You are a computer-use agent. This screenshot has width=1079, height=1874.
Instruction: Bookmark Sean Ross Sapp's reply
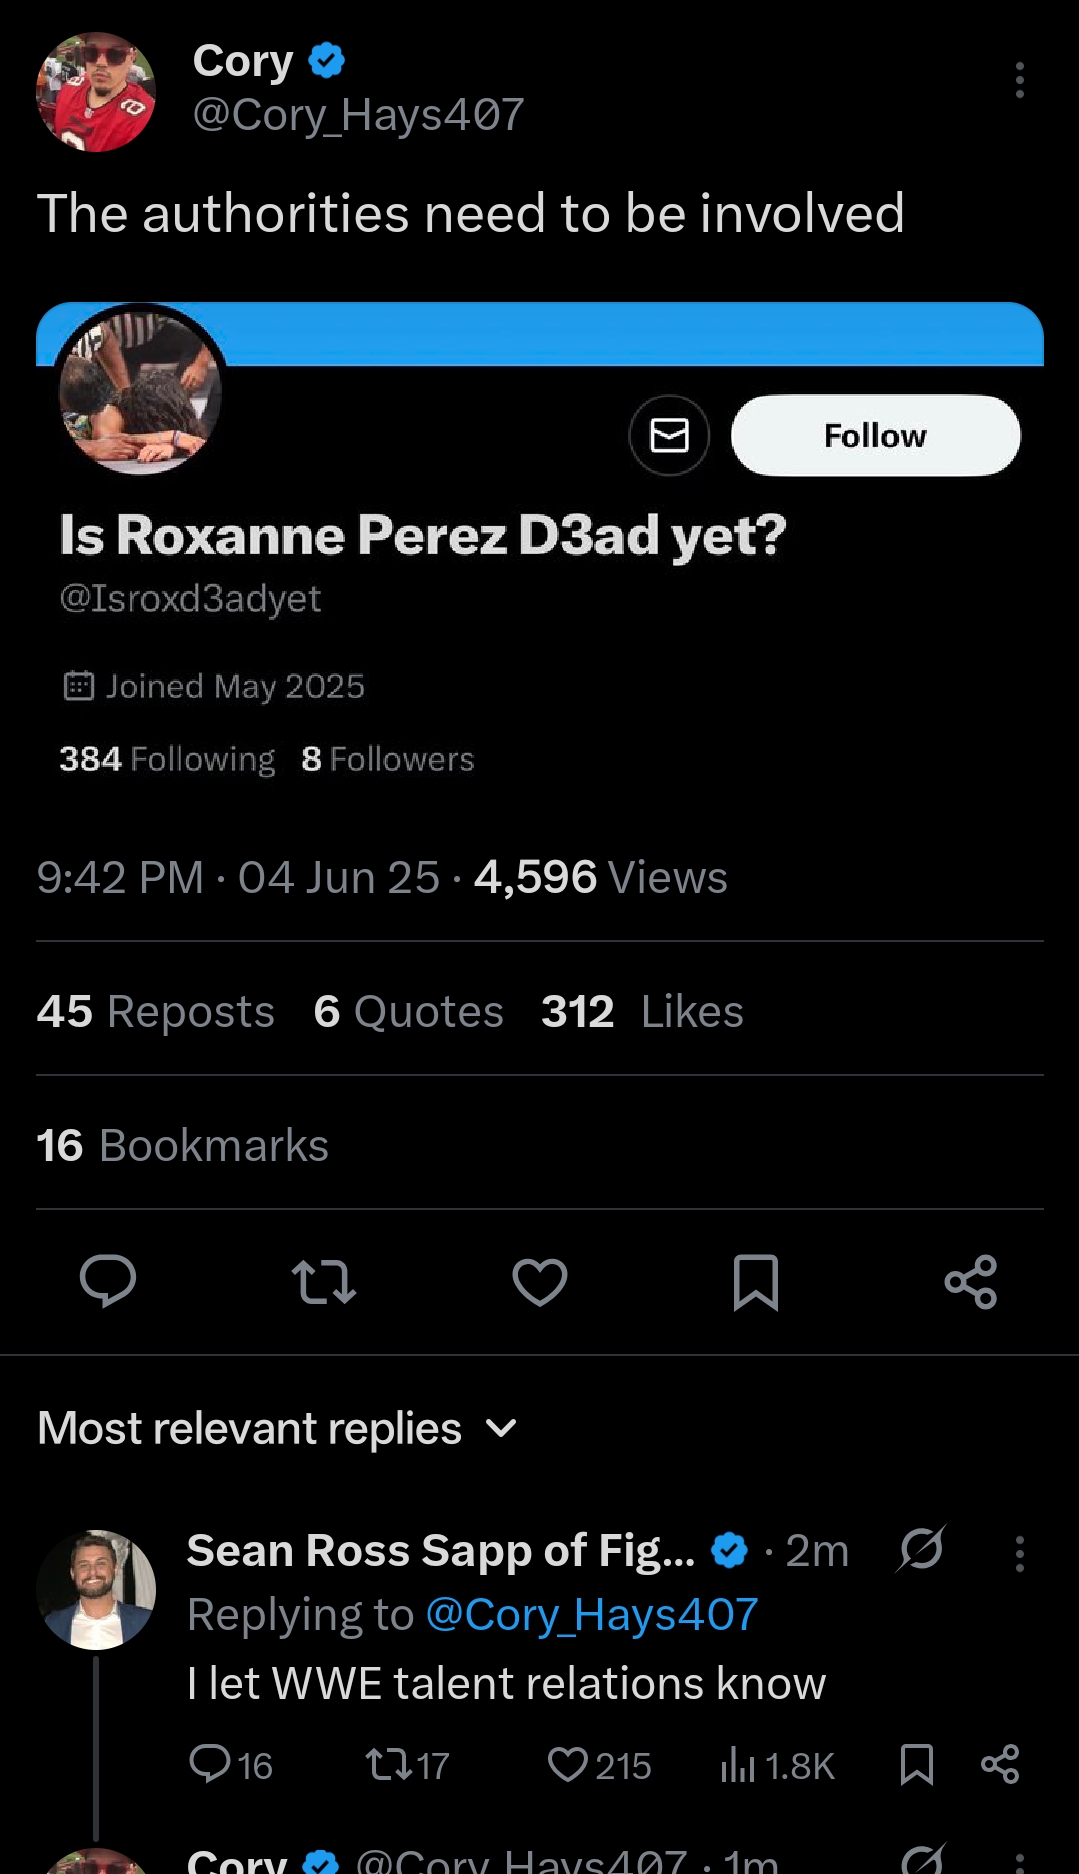coord(916,1764)
